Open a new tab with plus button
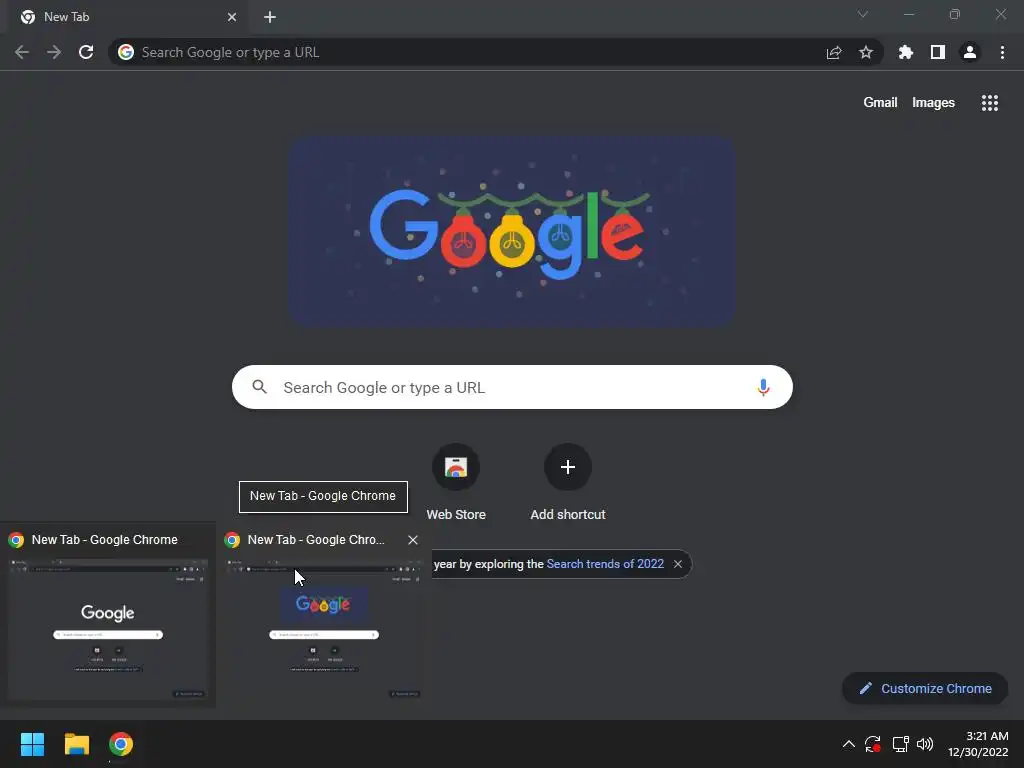The height and width of the screenshot is (768, 1024). [270, 17]
